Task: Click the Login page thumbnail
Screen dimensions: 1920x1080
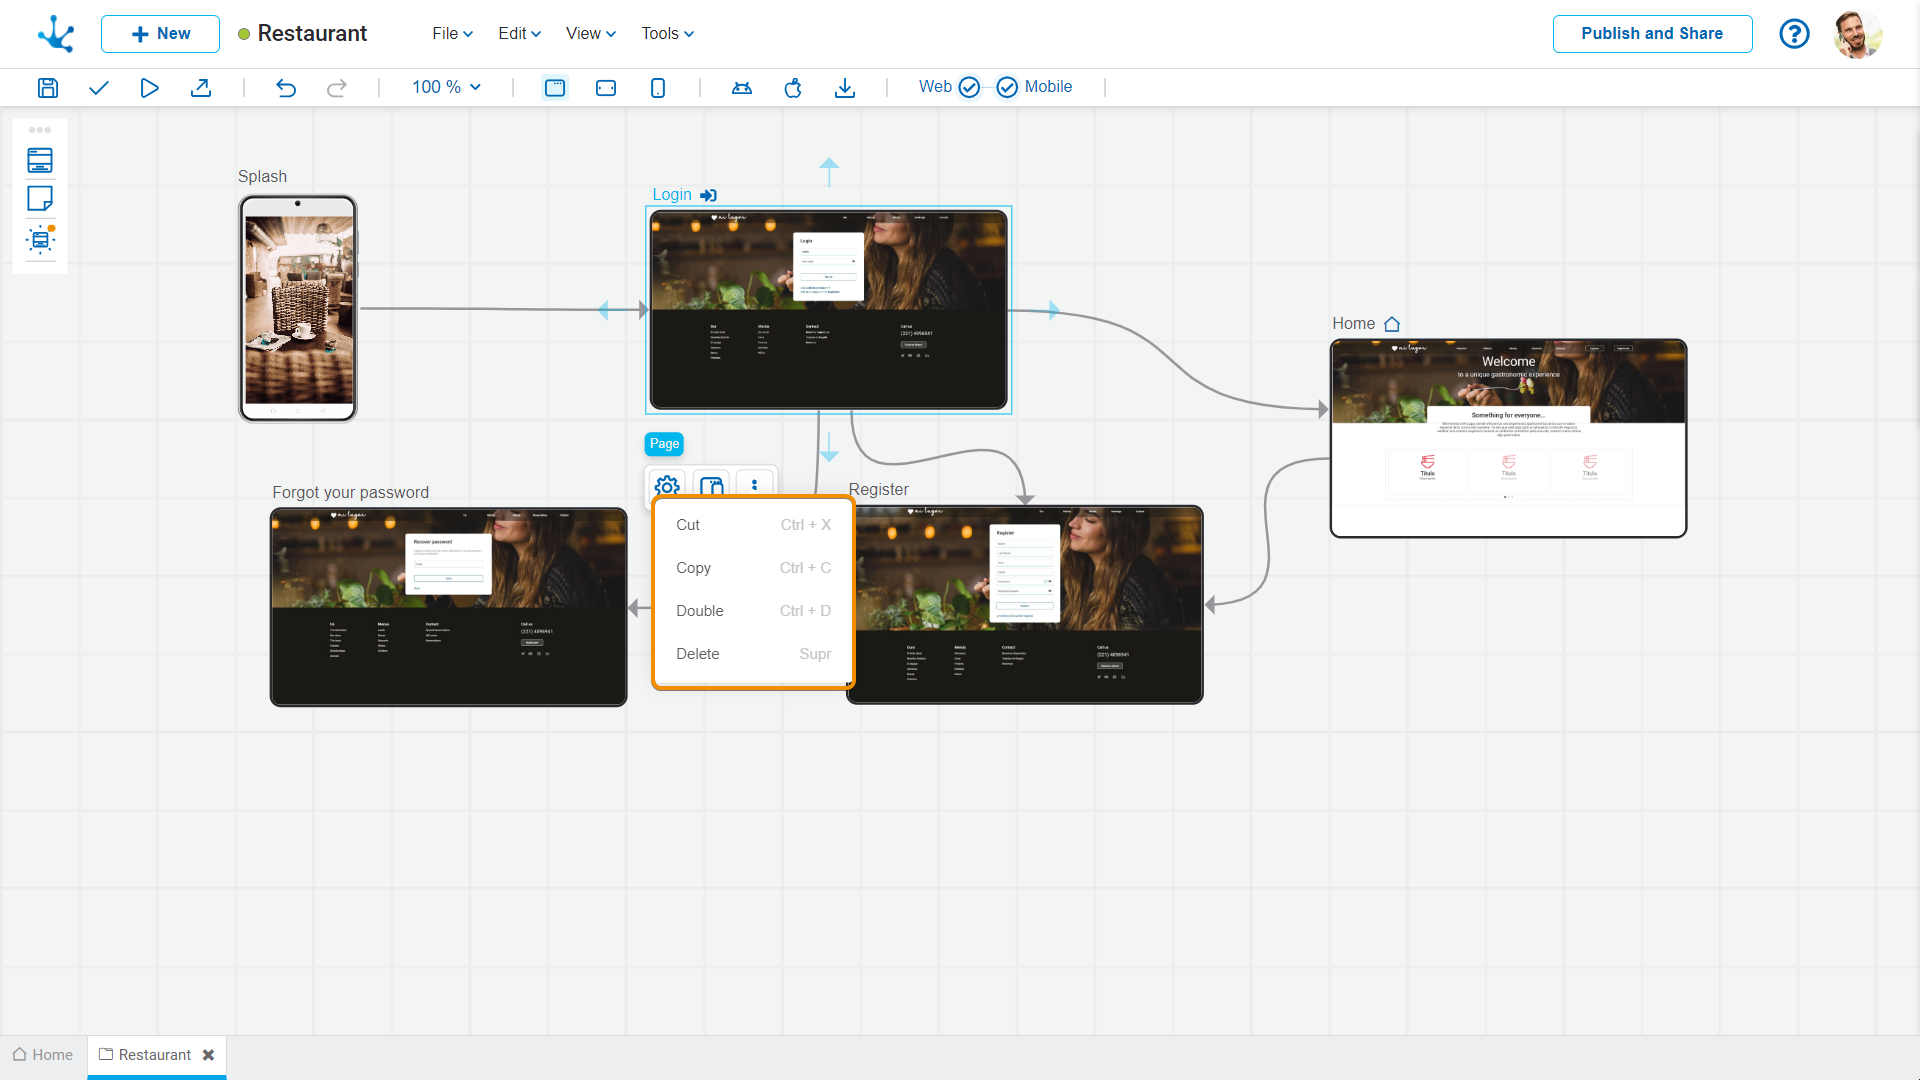Action: pyautogui.click(x=827, y=310)
